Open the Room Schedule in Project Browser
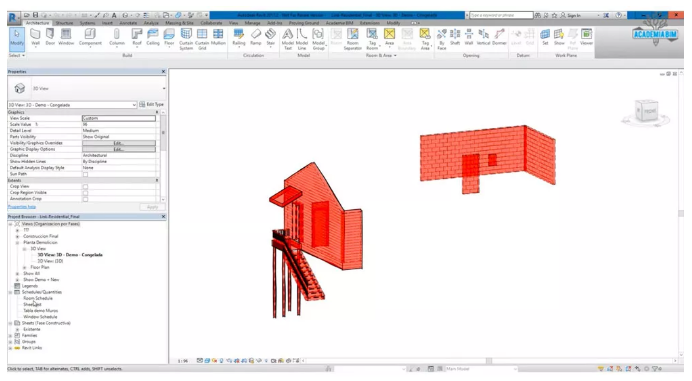 38,298
